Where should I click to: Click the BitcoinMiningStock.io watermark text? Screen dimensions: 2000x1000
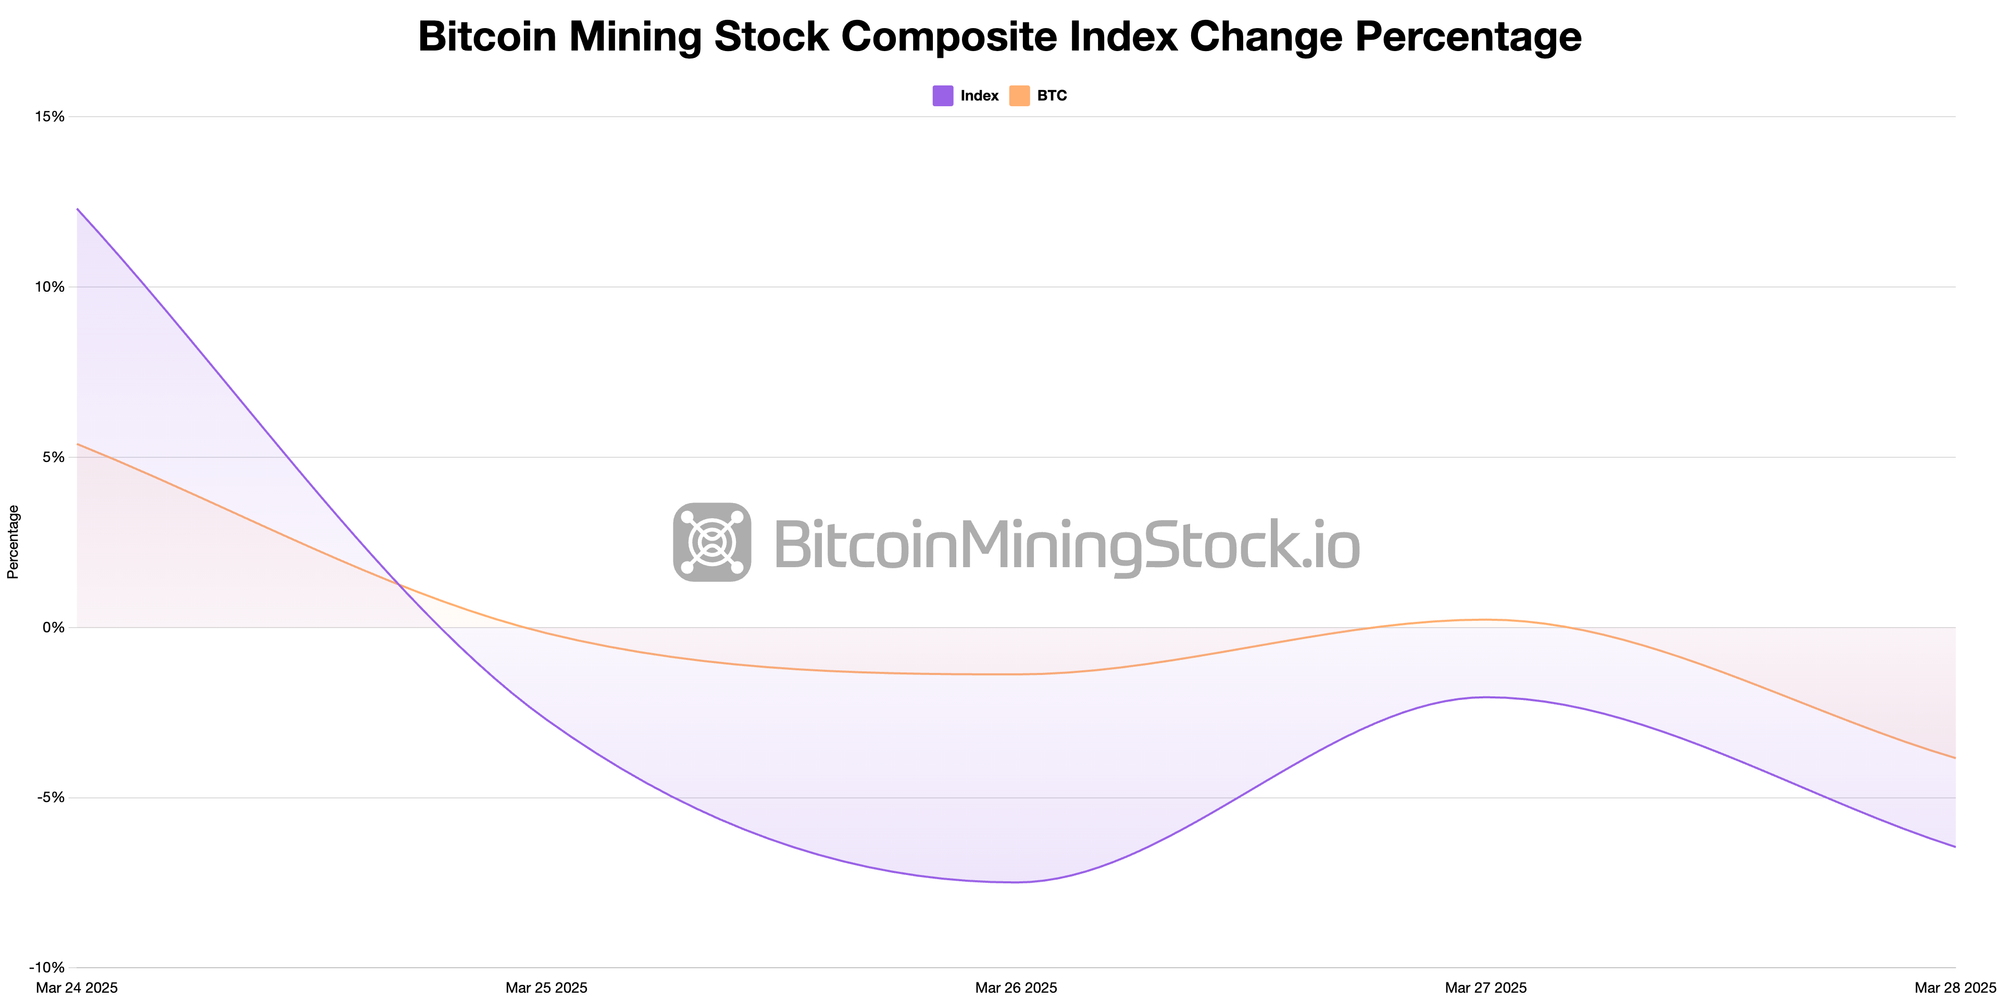[x=1067, y=547]
